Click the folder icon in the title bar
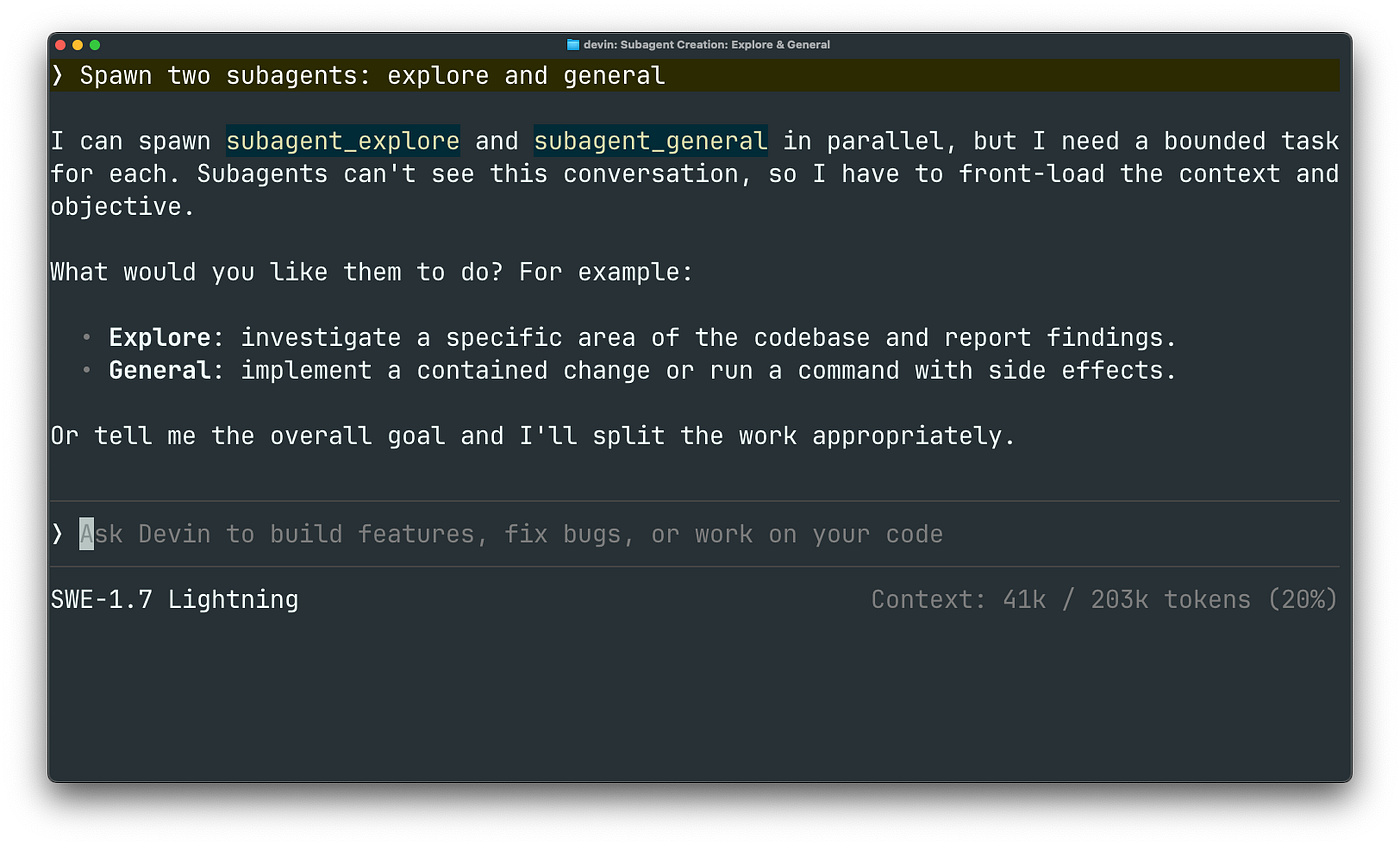The image size is (1400, 846). [x=573, y=44]
